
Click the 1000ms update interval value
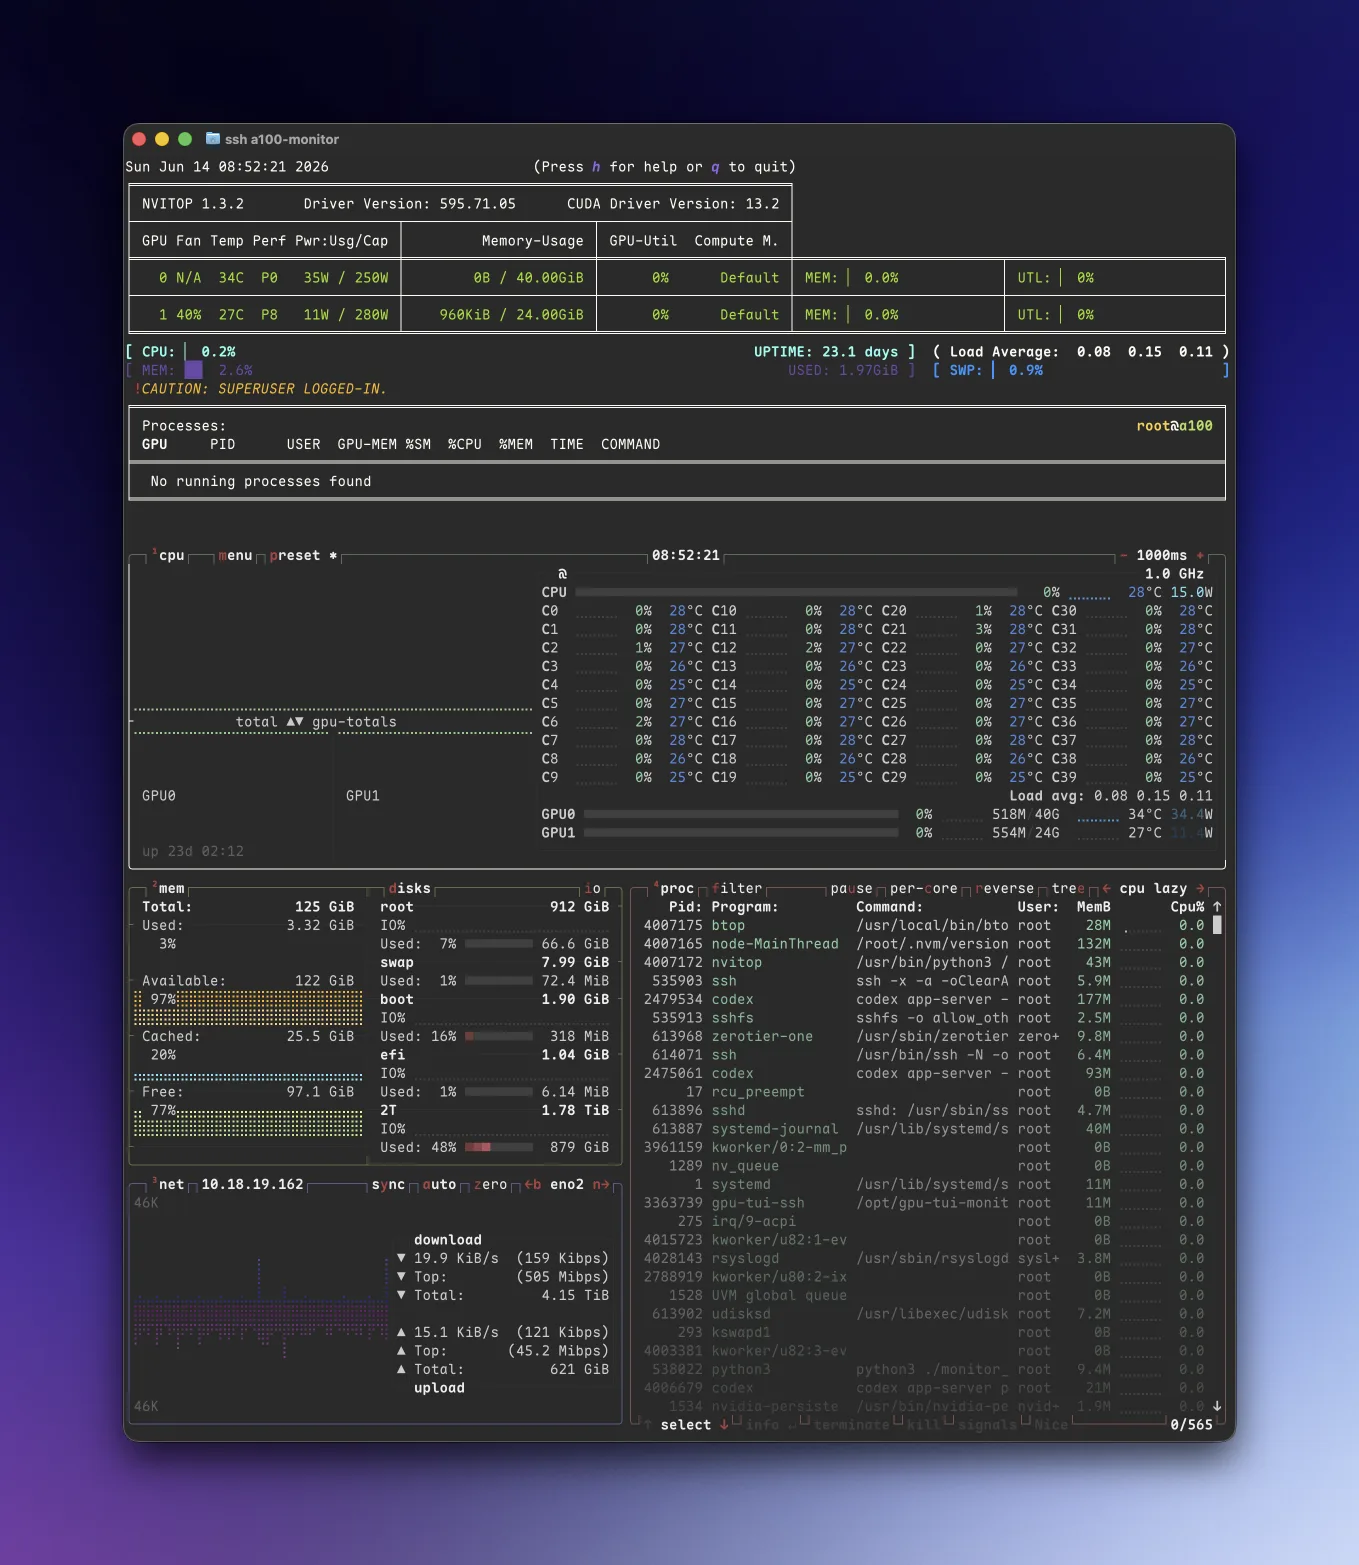point(1162,555)
